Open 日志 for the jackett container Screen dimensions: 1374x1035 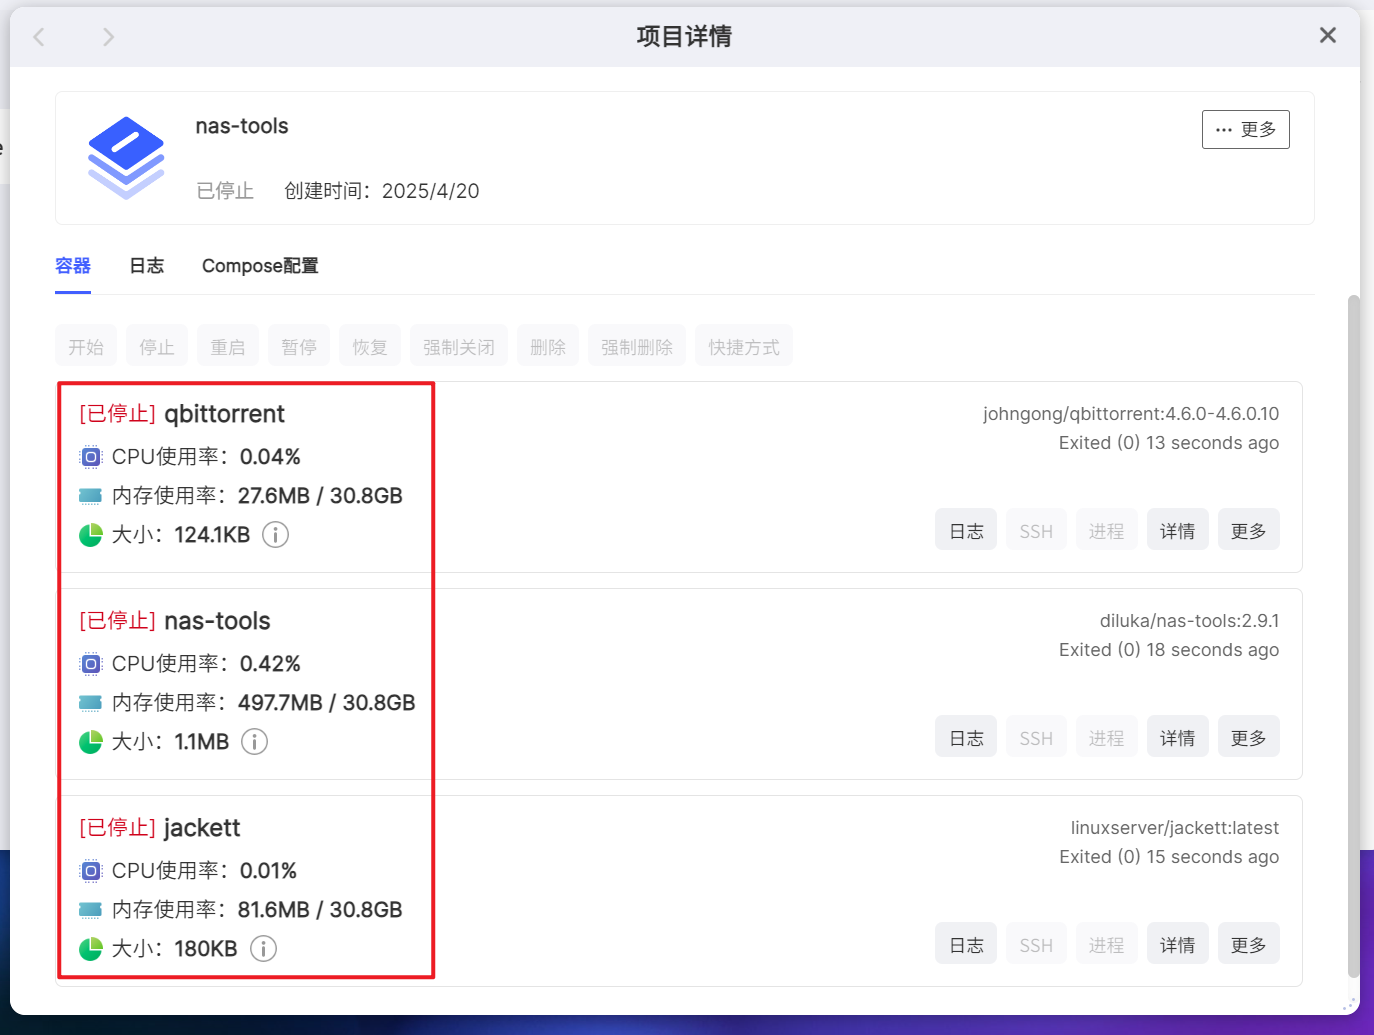966,944
